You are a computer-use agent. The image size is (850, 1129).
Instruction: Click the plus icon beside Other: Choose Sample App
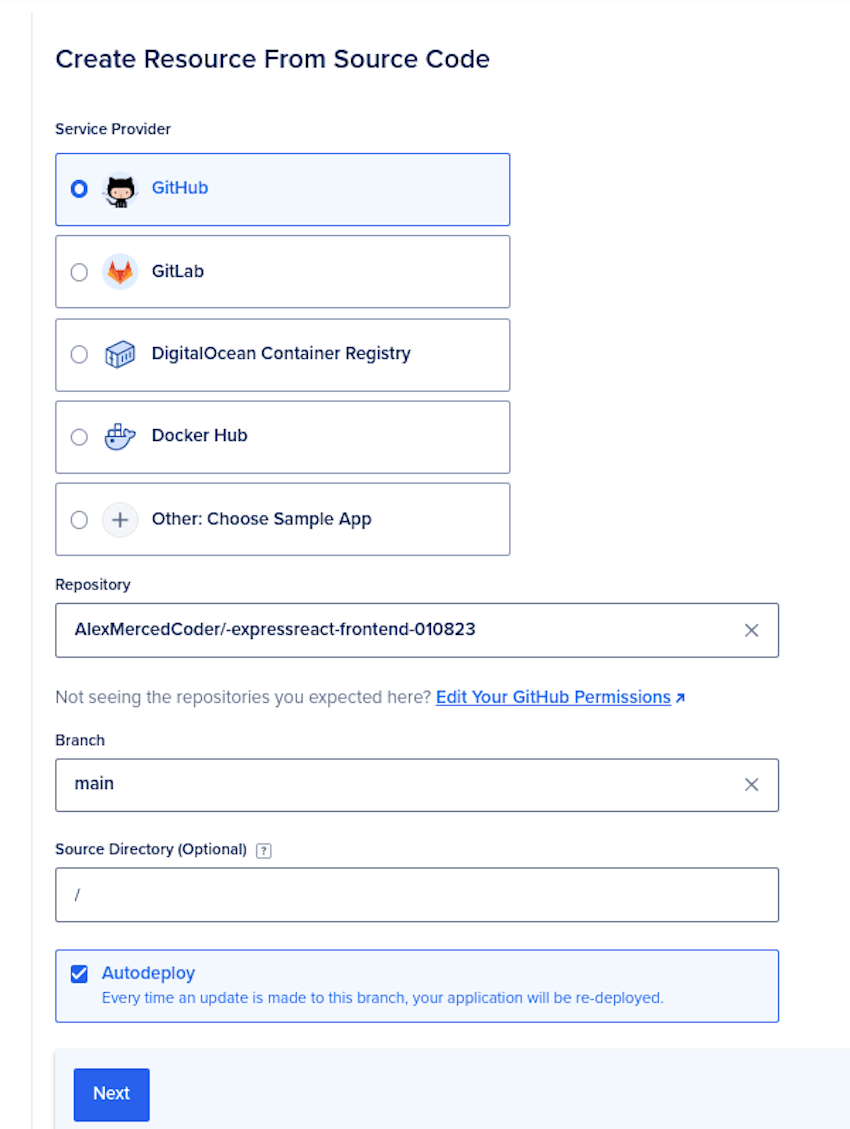119,519
